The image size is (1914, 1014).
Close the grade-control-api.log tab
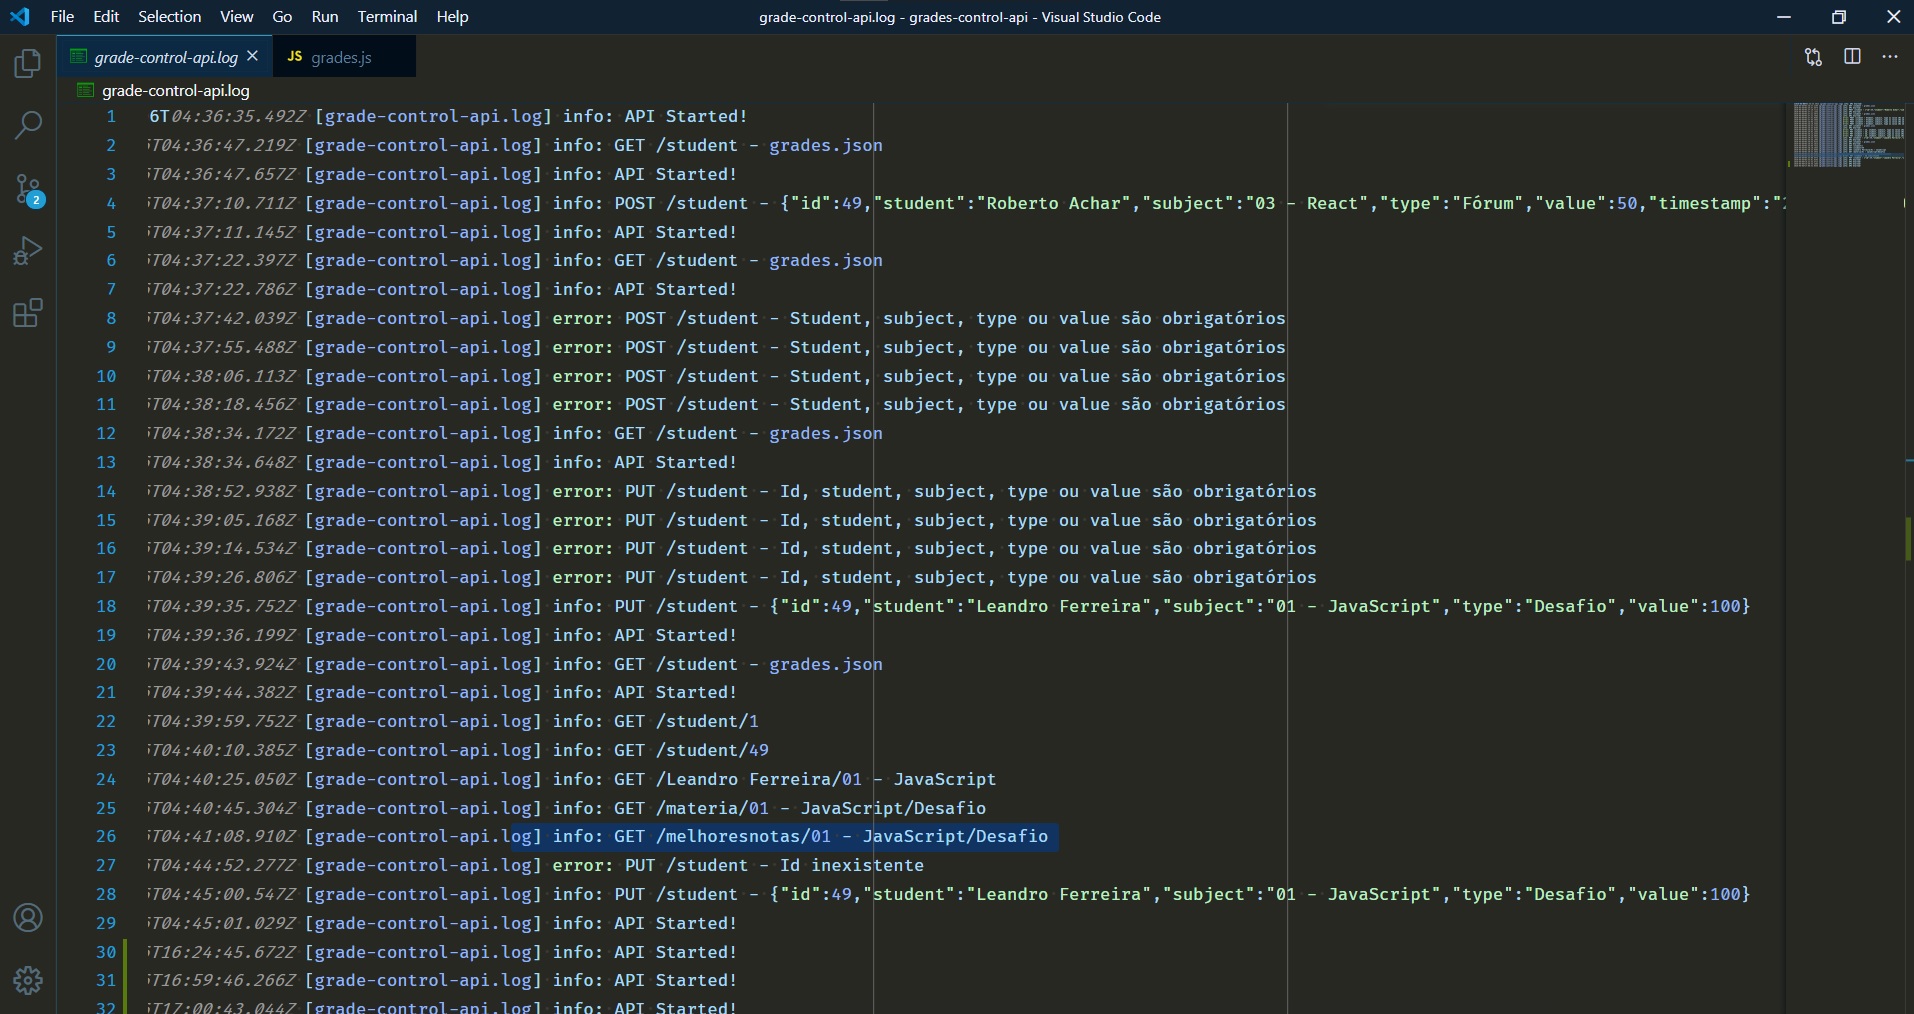[253, 56]
